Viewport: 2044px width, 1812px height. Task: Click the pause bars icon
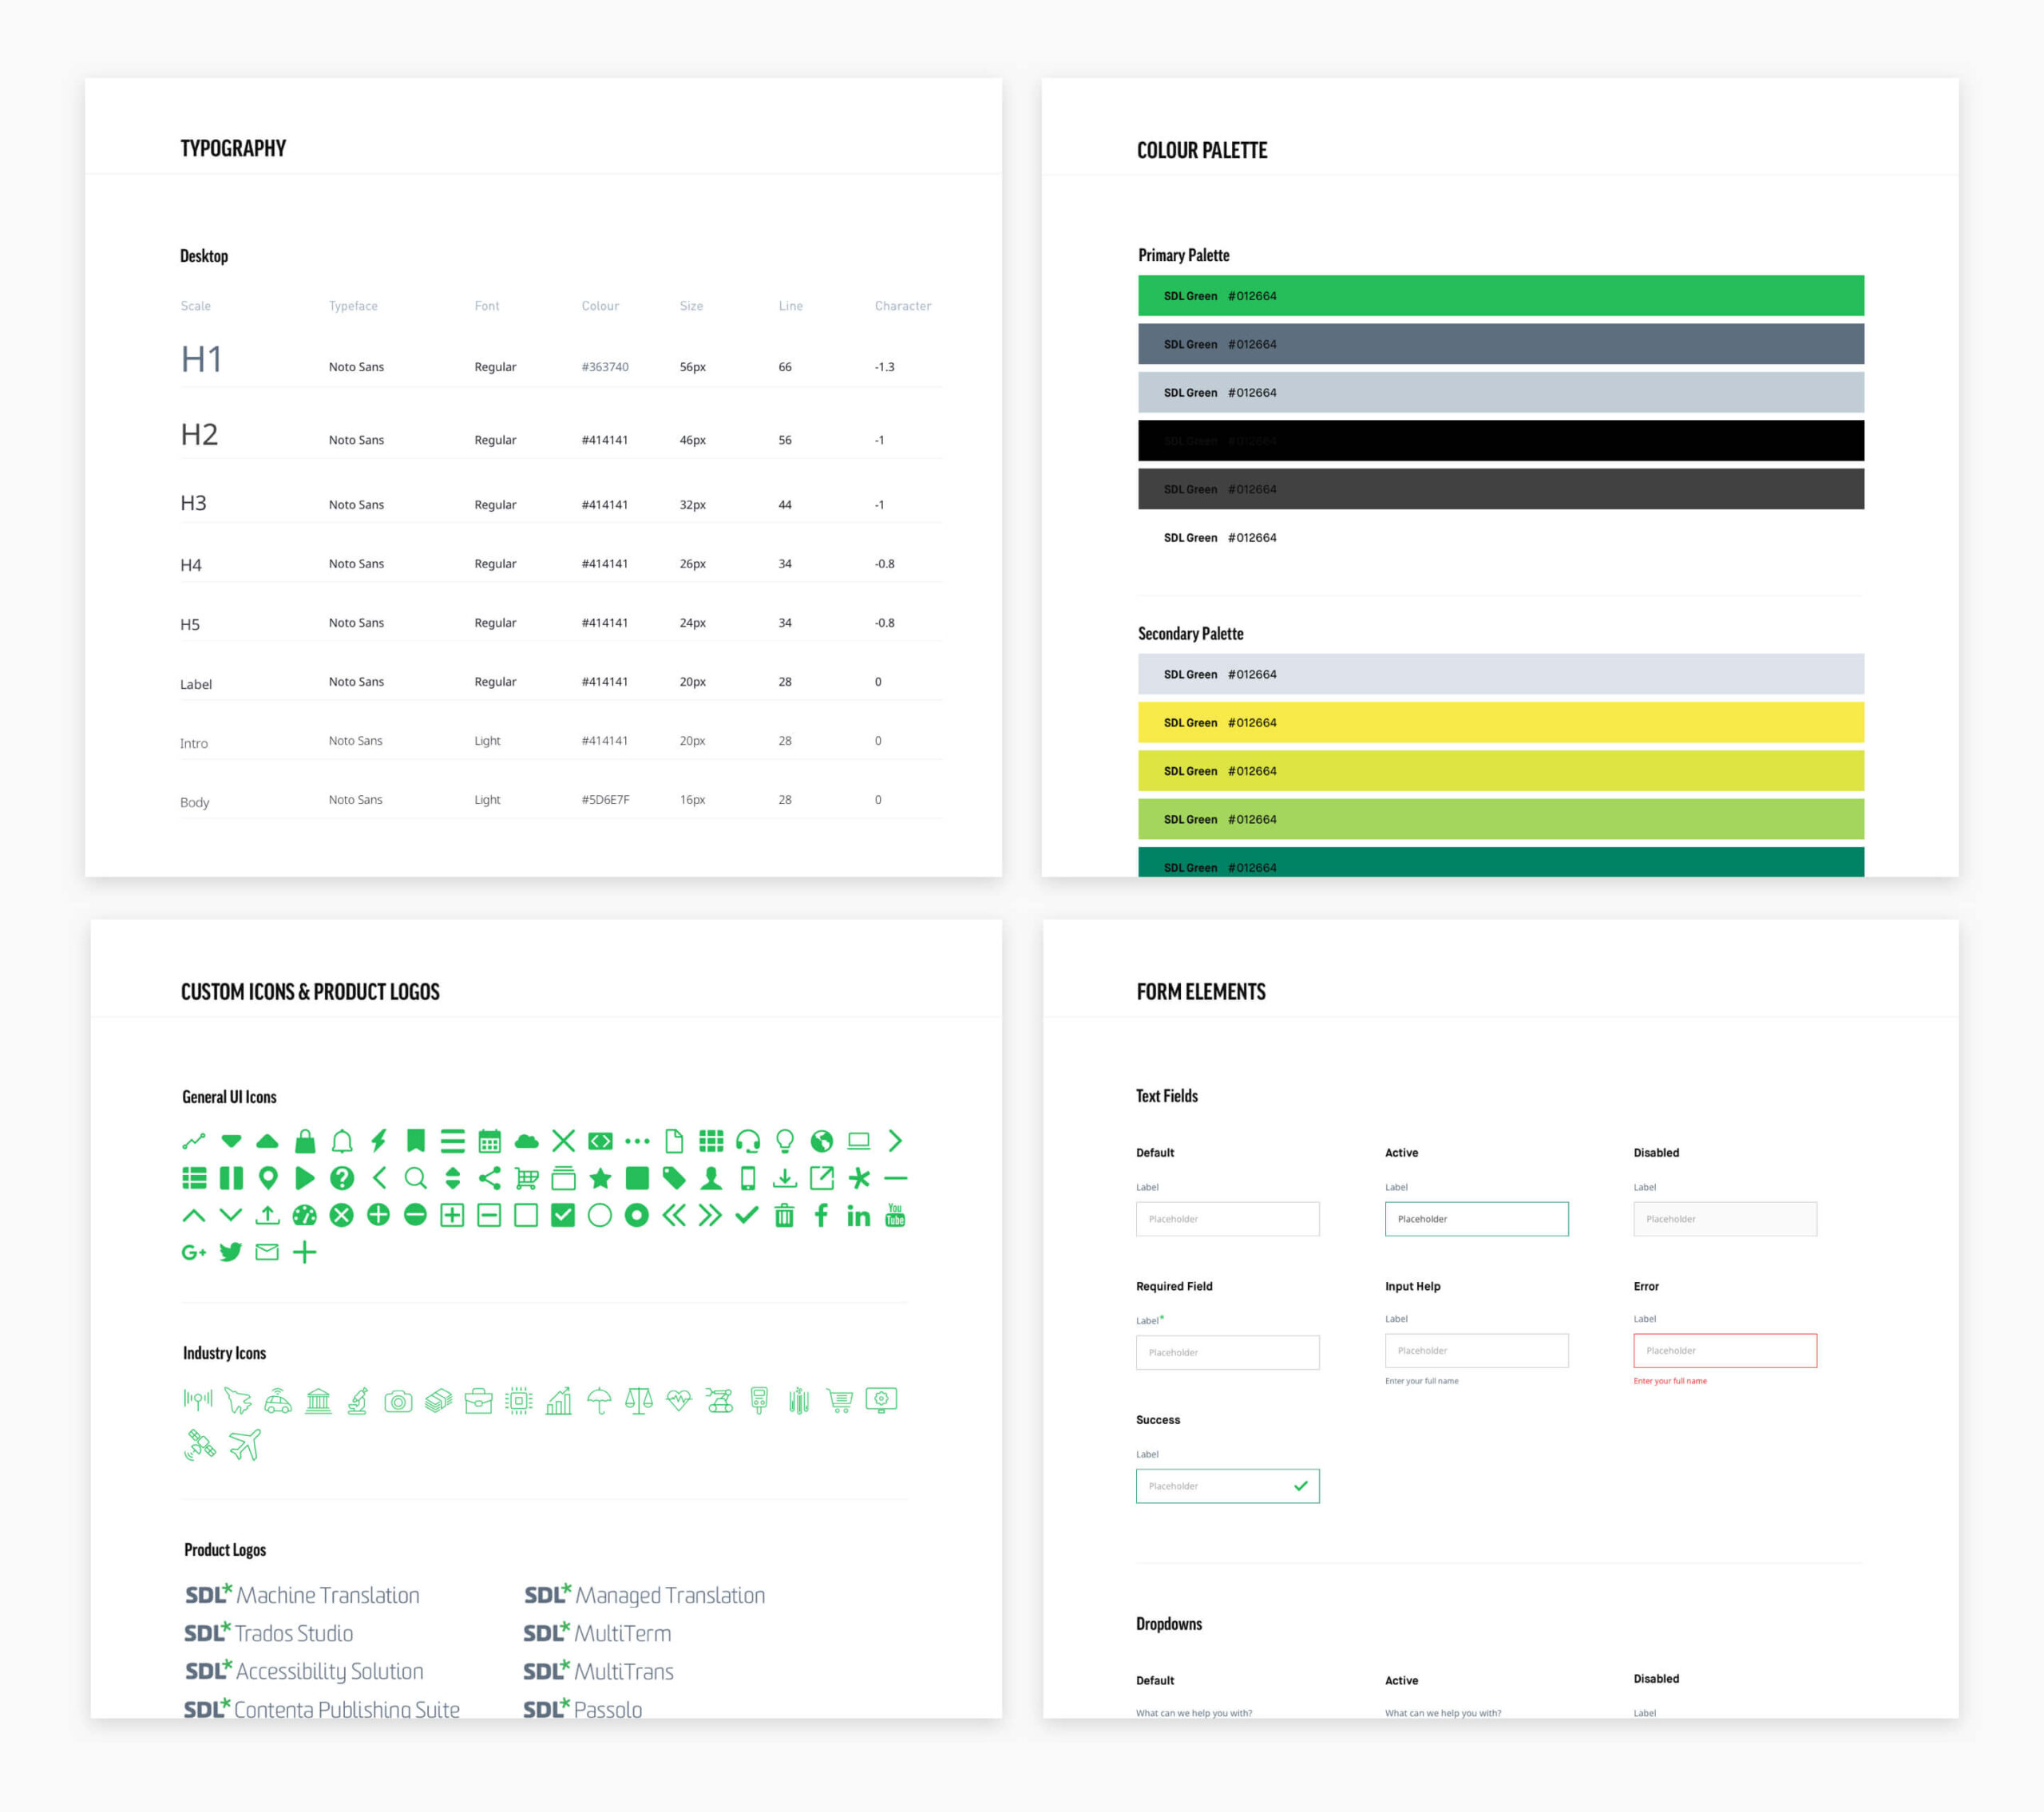(231, 1178)
